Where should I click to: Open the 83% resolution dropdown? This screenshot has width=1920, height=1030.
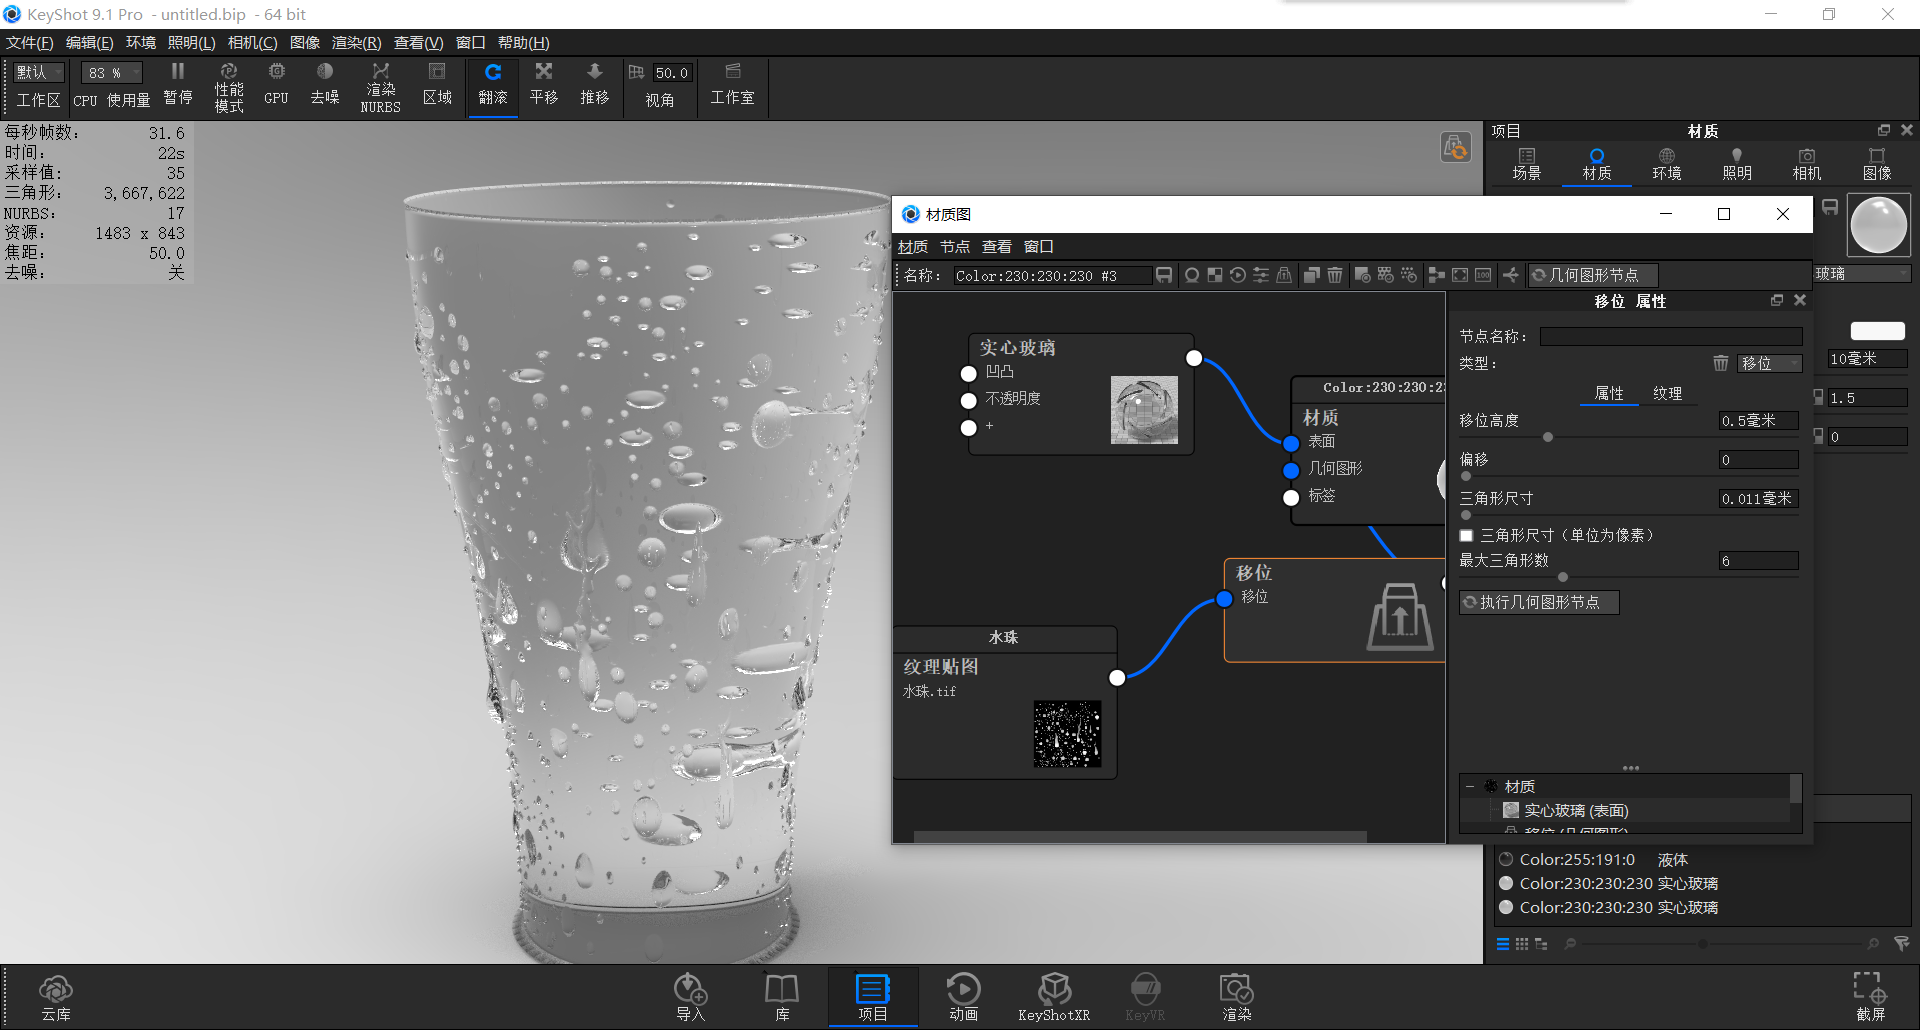click(110, 72)
